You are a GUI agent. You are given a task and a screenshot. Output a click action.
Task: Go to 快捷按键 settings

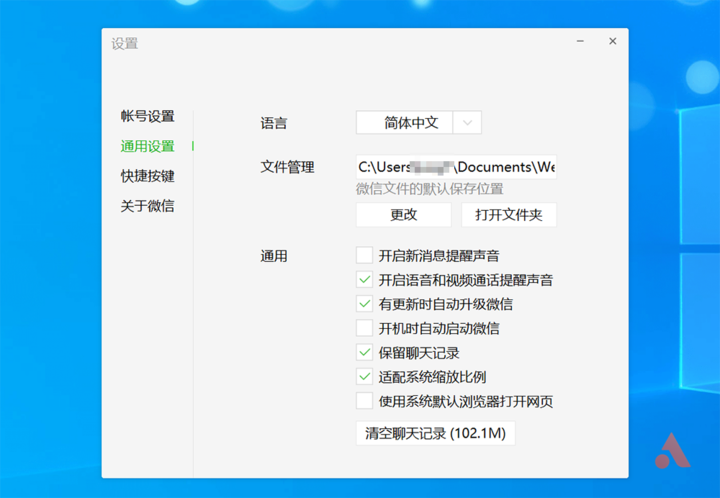point(147,176)
